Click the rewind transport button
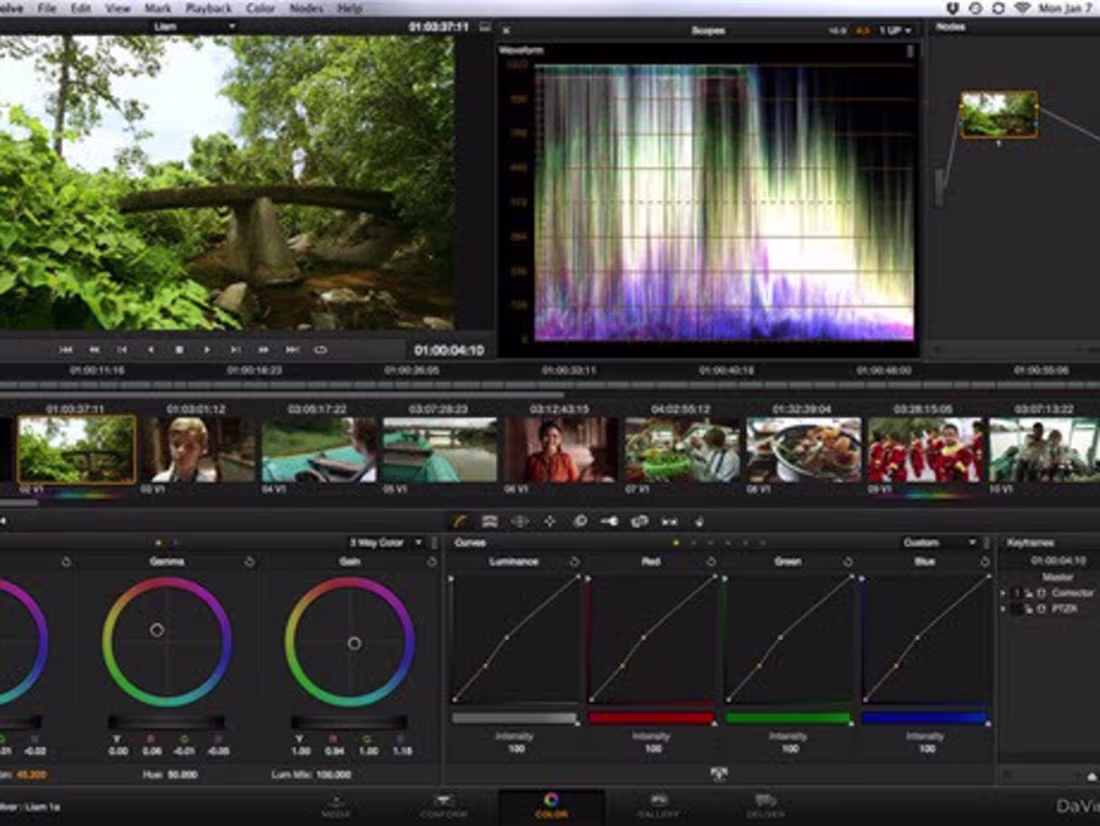Screen dimensions: 1100x826 click(x=94, y=349)
